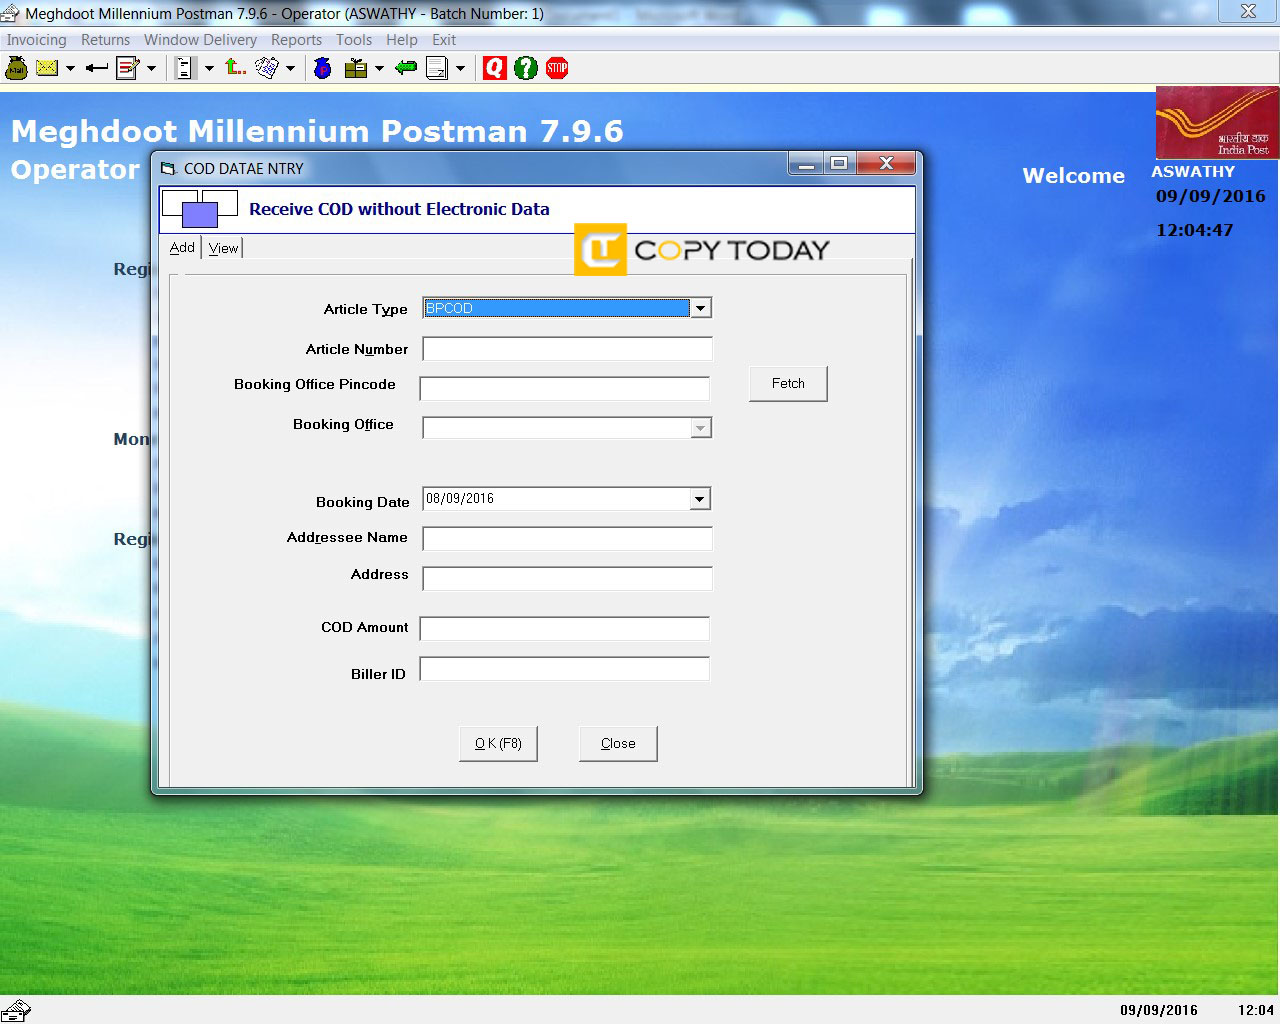The width and height of the screenshot is (1280, 1024).
Task: Click the India Post logo
Action: (x=1217, y=122)
